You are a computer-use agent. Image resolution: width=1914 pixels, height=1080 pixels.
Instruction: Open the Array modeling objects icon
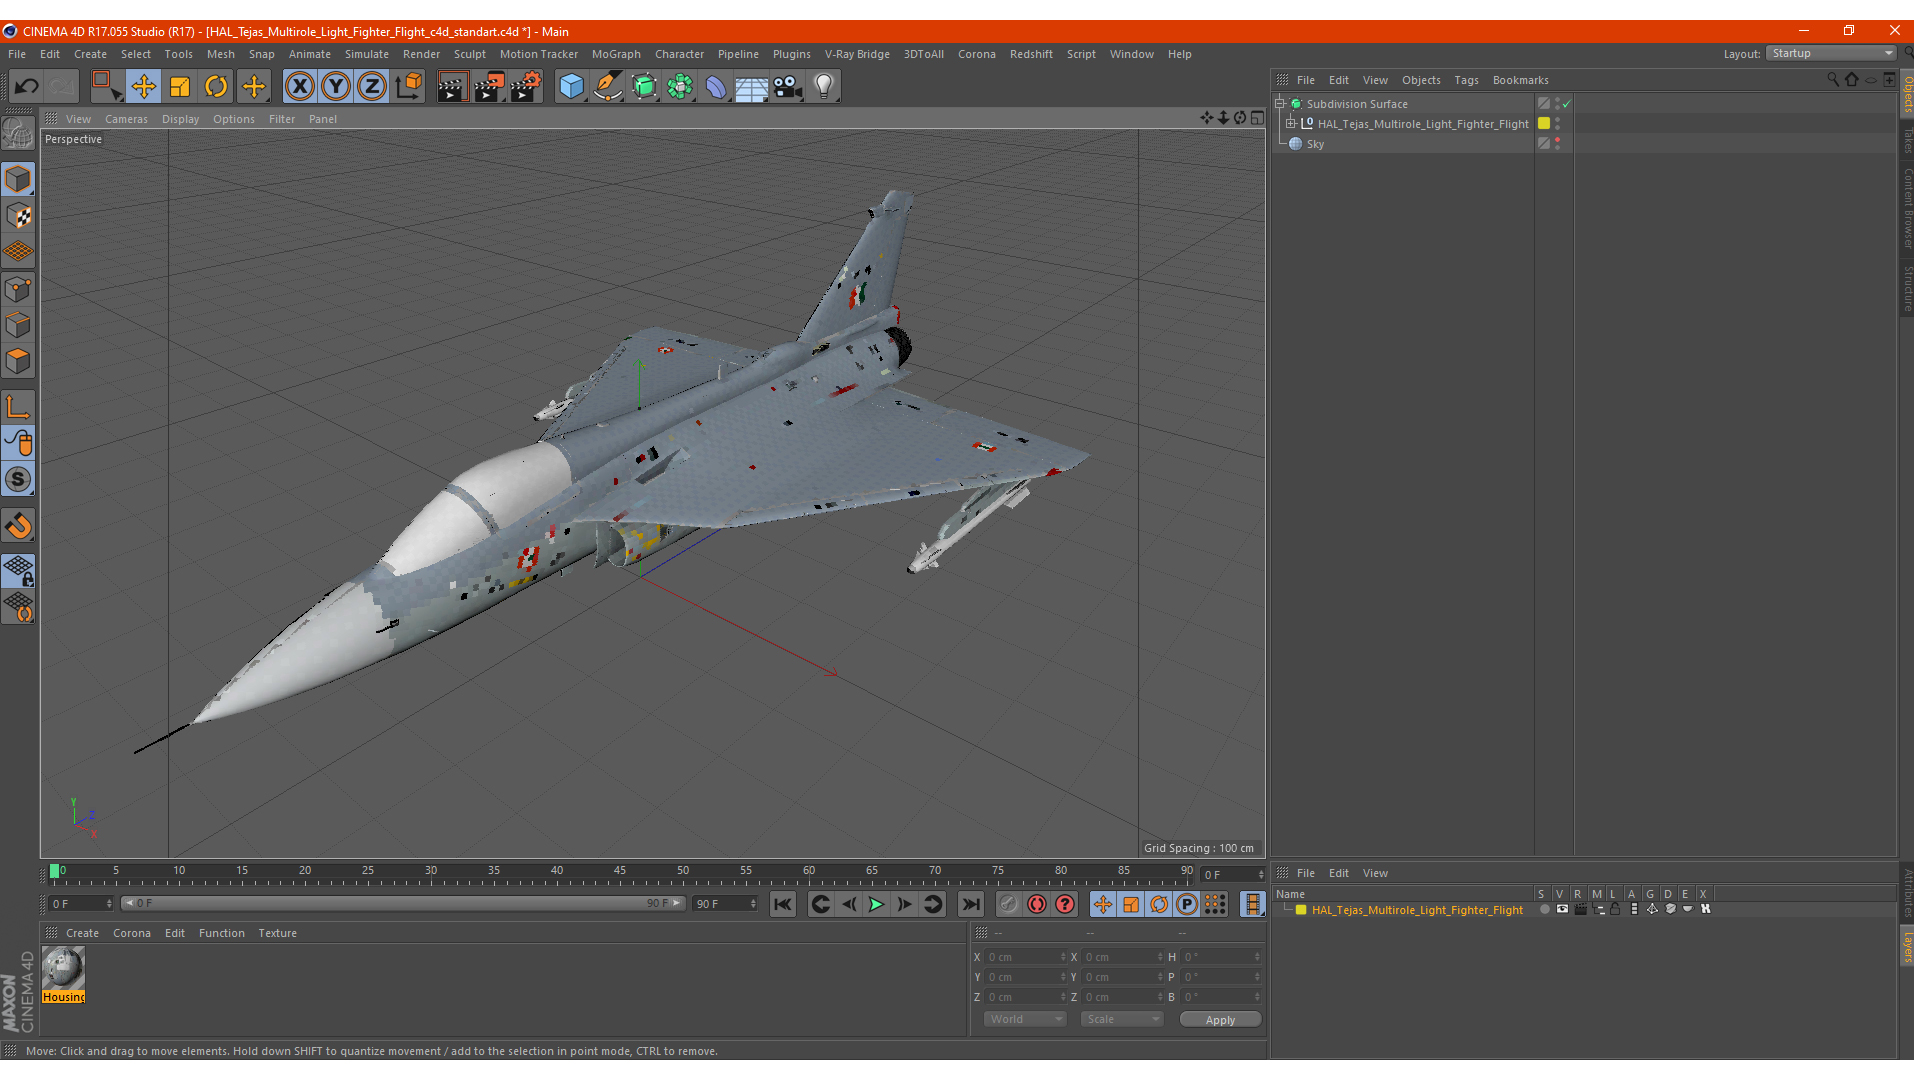[x=680, y=87]
